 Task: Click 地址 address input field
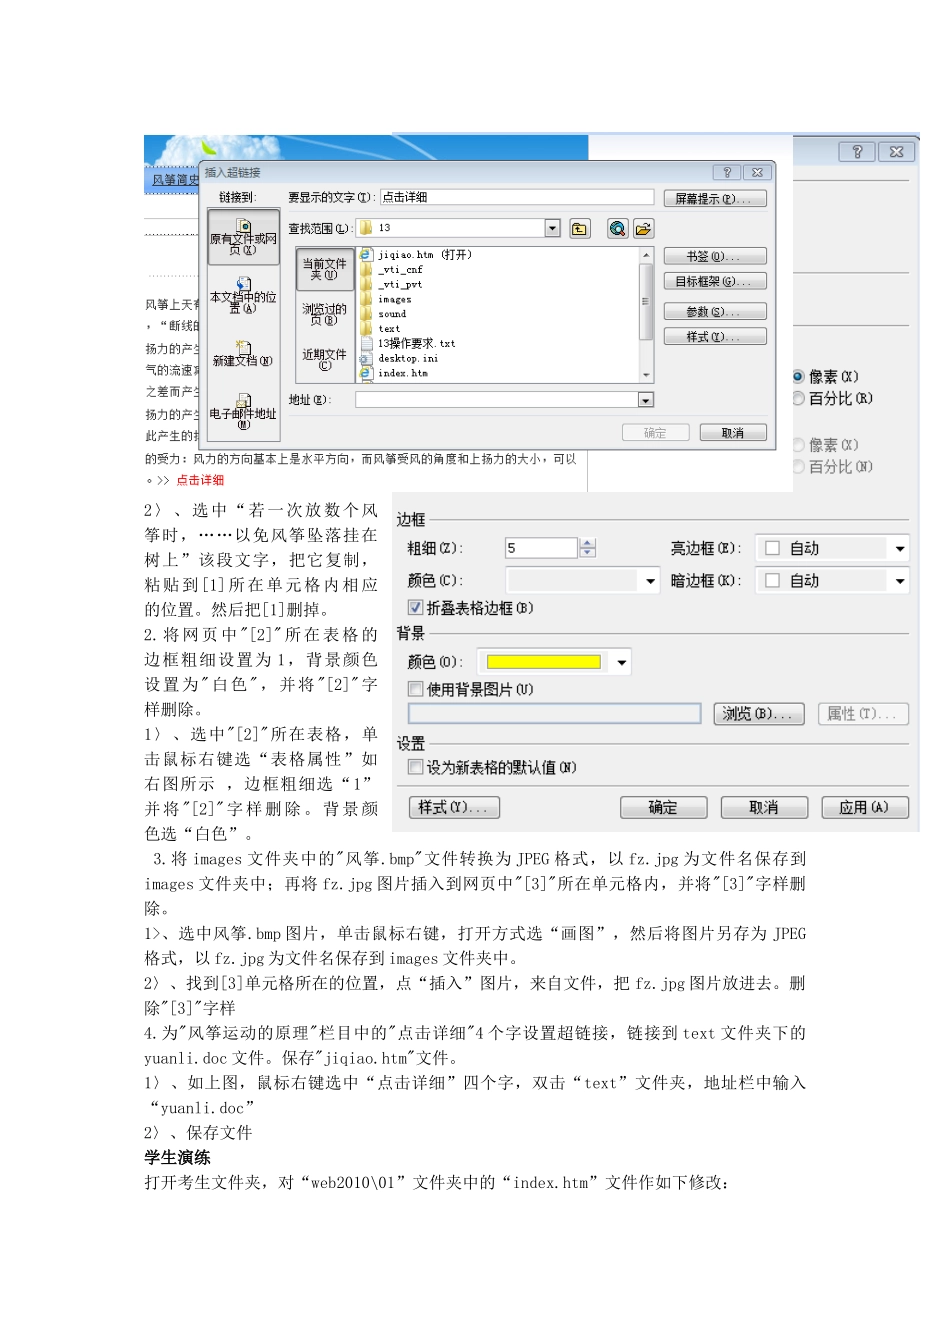coord(497,400)
